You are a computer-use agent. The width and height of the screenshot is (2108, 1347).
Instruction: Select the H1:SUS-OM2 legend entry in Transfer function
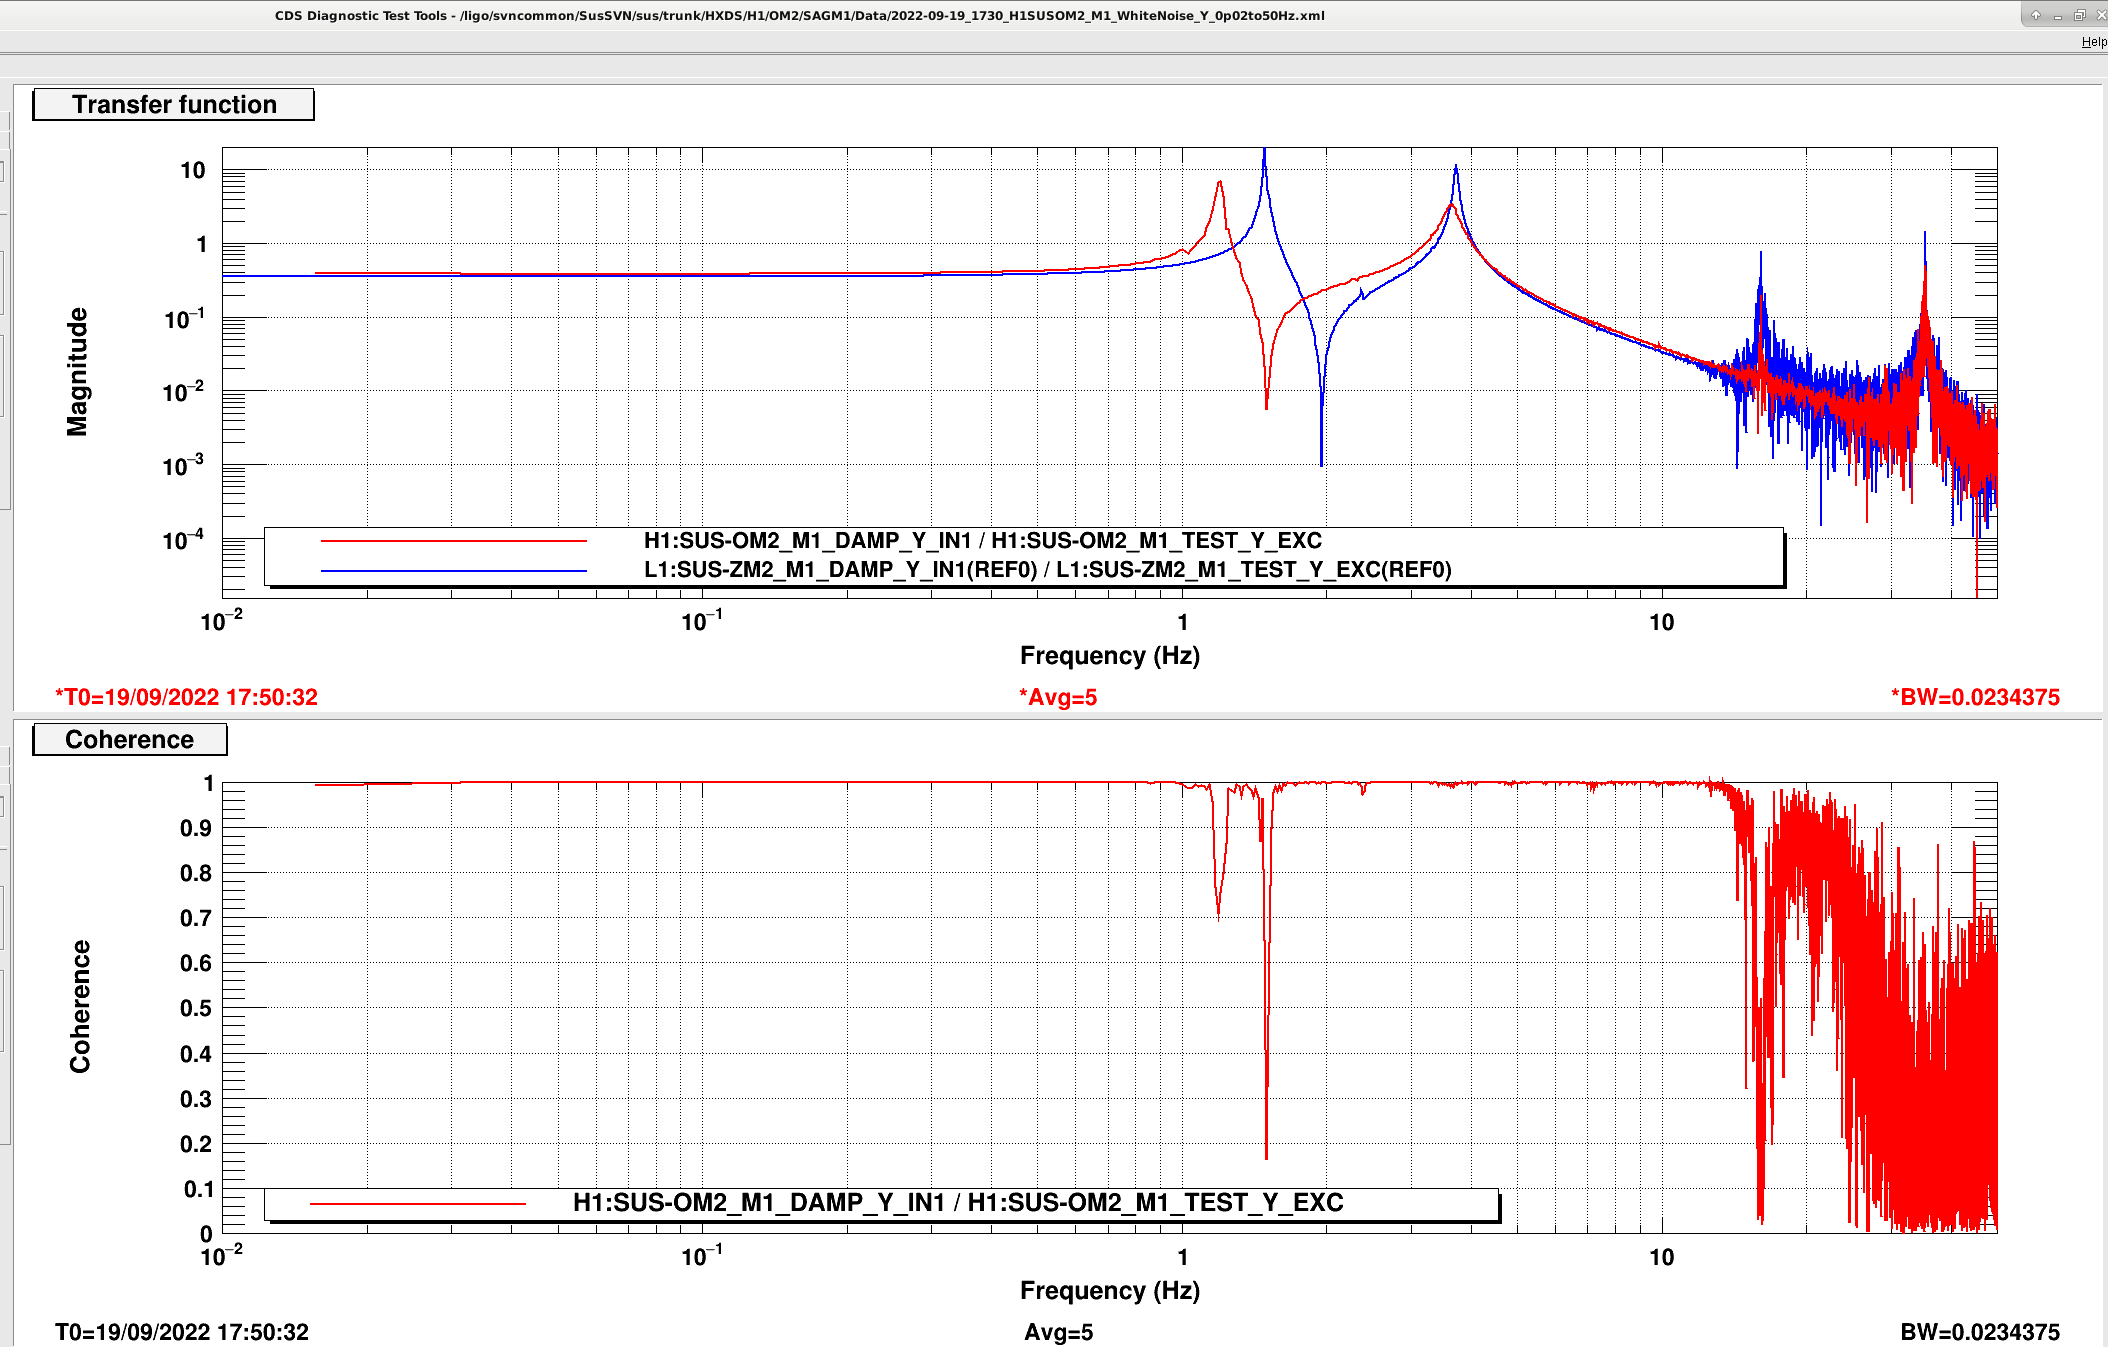point(982,541)
